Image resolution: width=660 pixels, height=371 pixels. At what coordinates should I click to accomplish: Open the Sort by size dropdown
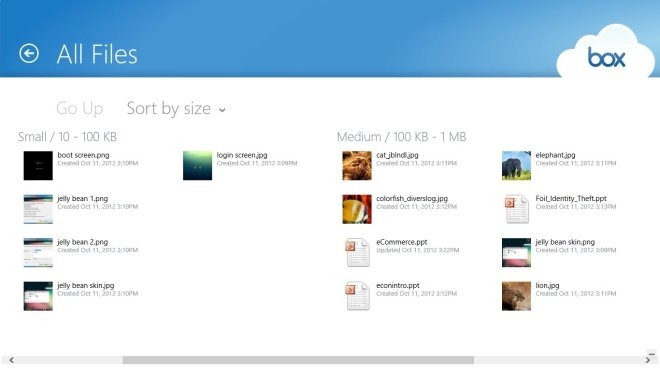pos(176,109)
